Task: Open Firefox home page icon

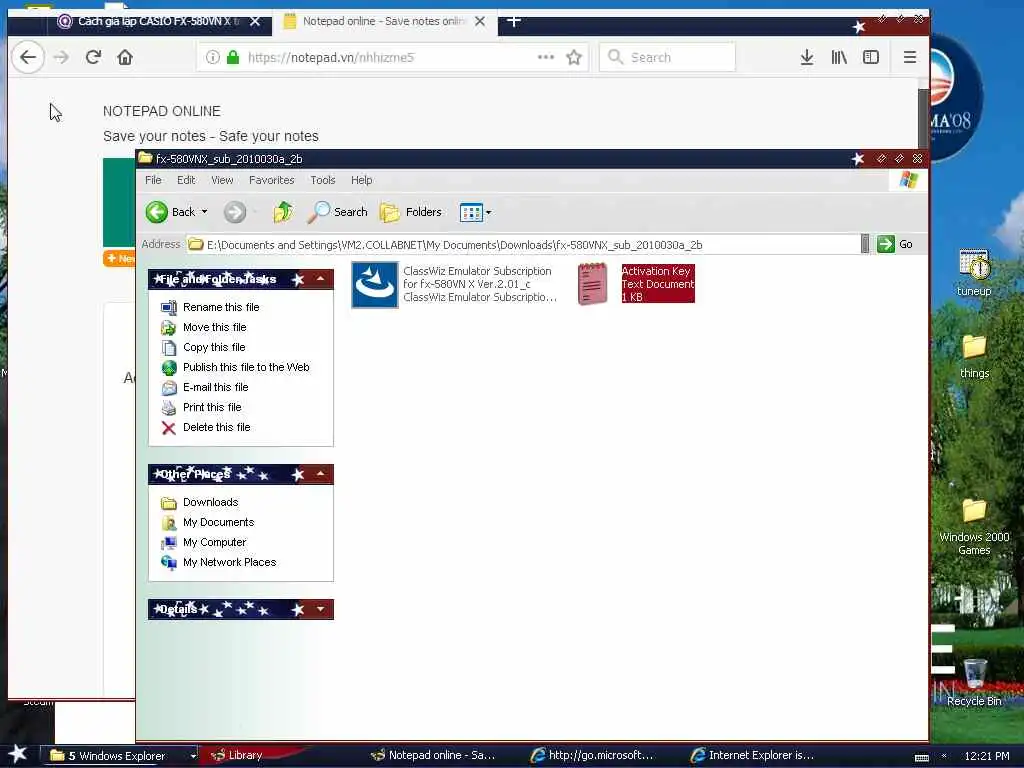Action: (x=125, y=57)
